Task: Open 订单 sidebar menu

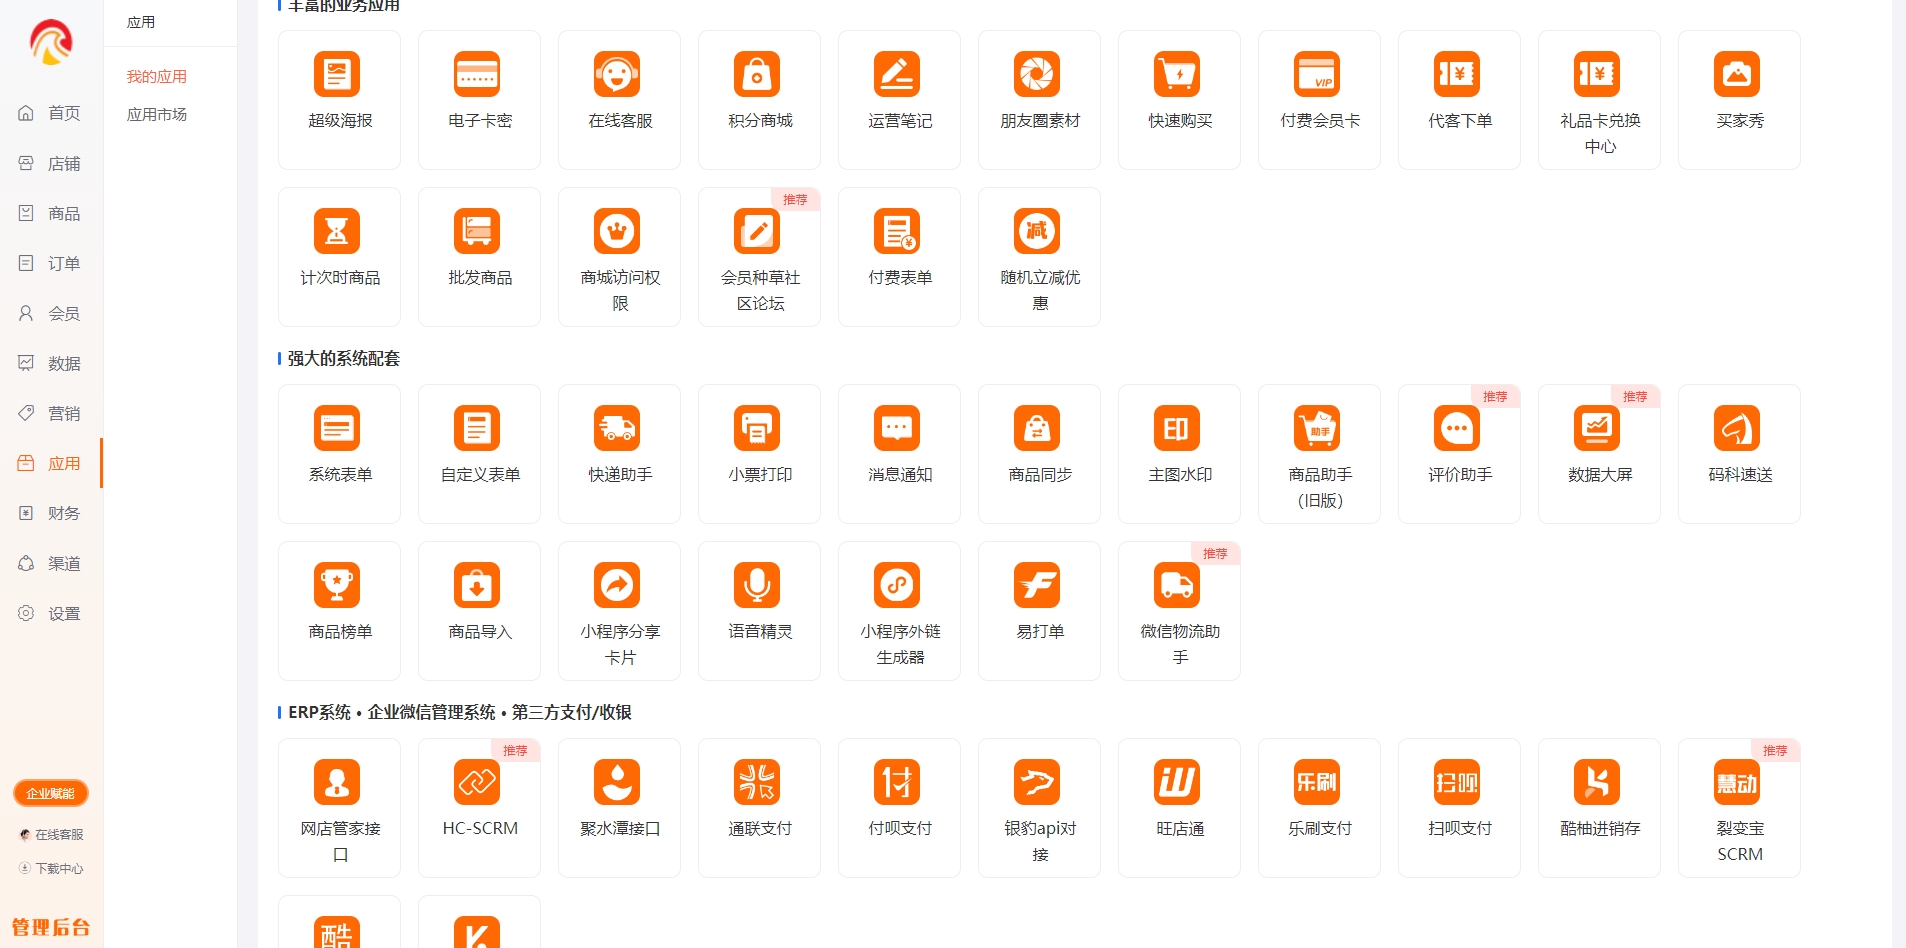Action: [x=51, y=263]
